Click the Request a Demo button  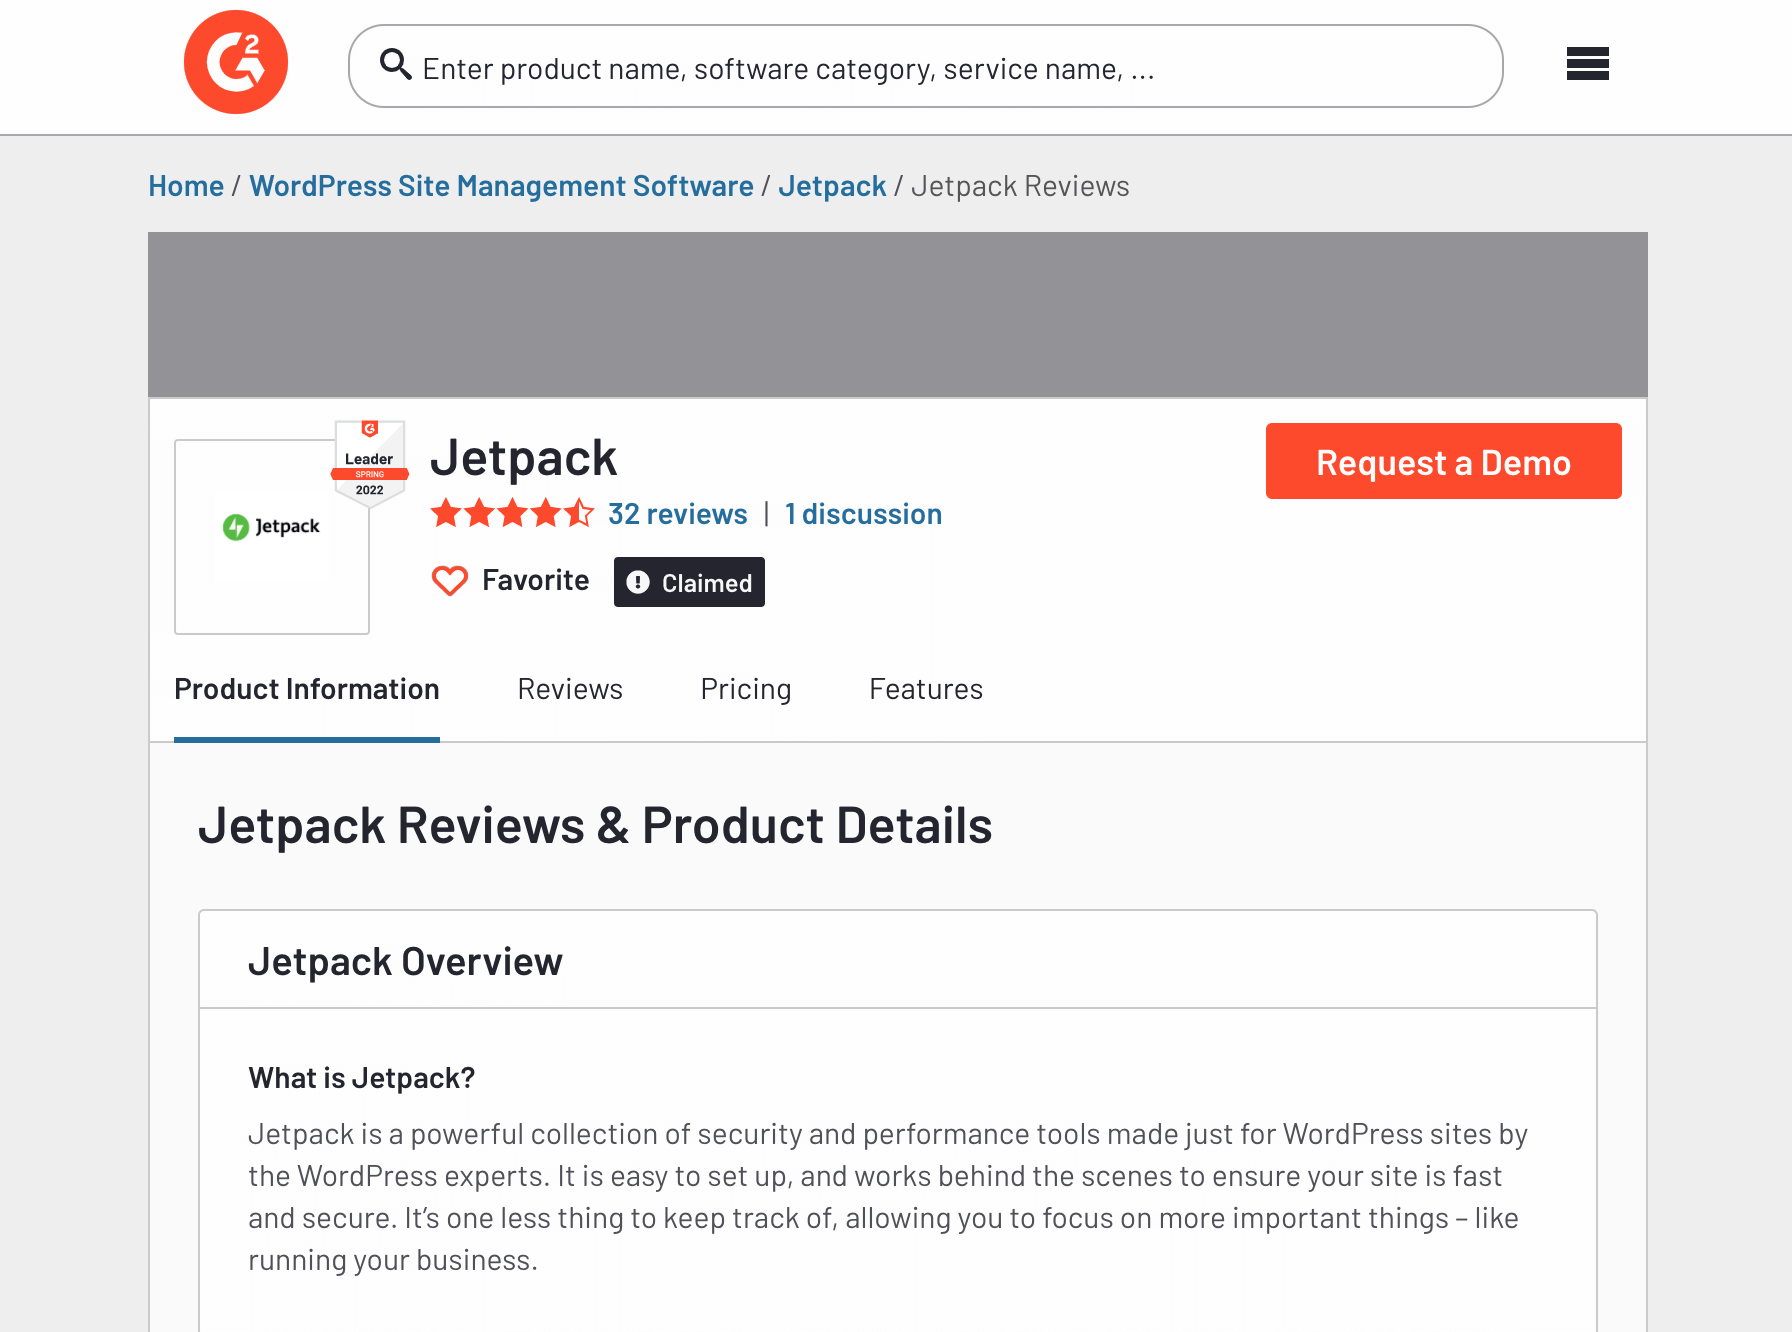1443,461
